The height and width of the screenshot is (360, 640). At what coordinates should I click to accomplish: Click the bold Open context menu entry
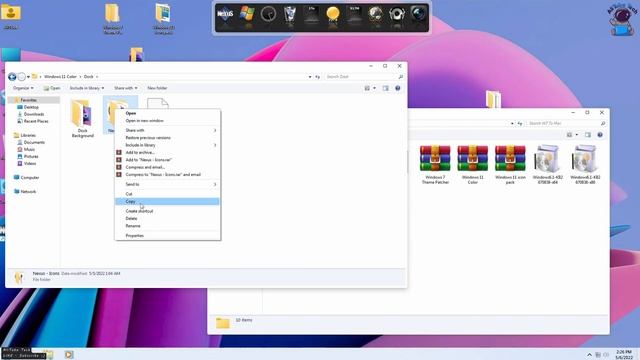pos(168,113)
